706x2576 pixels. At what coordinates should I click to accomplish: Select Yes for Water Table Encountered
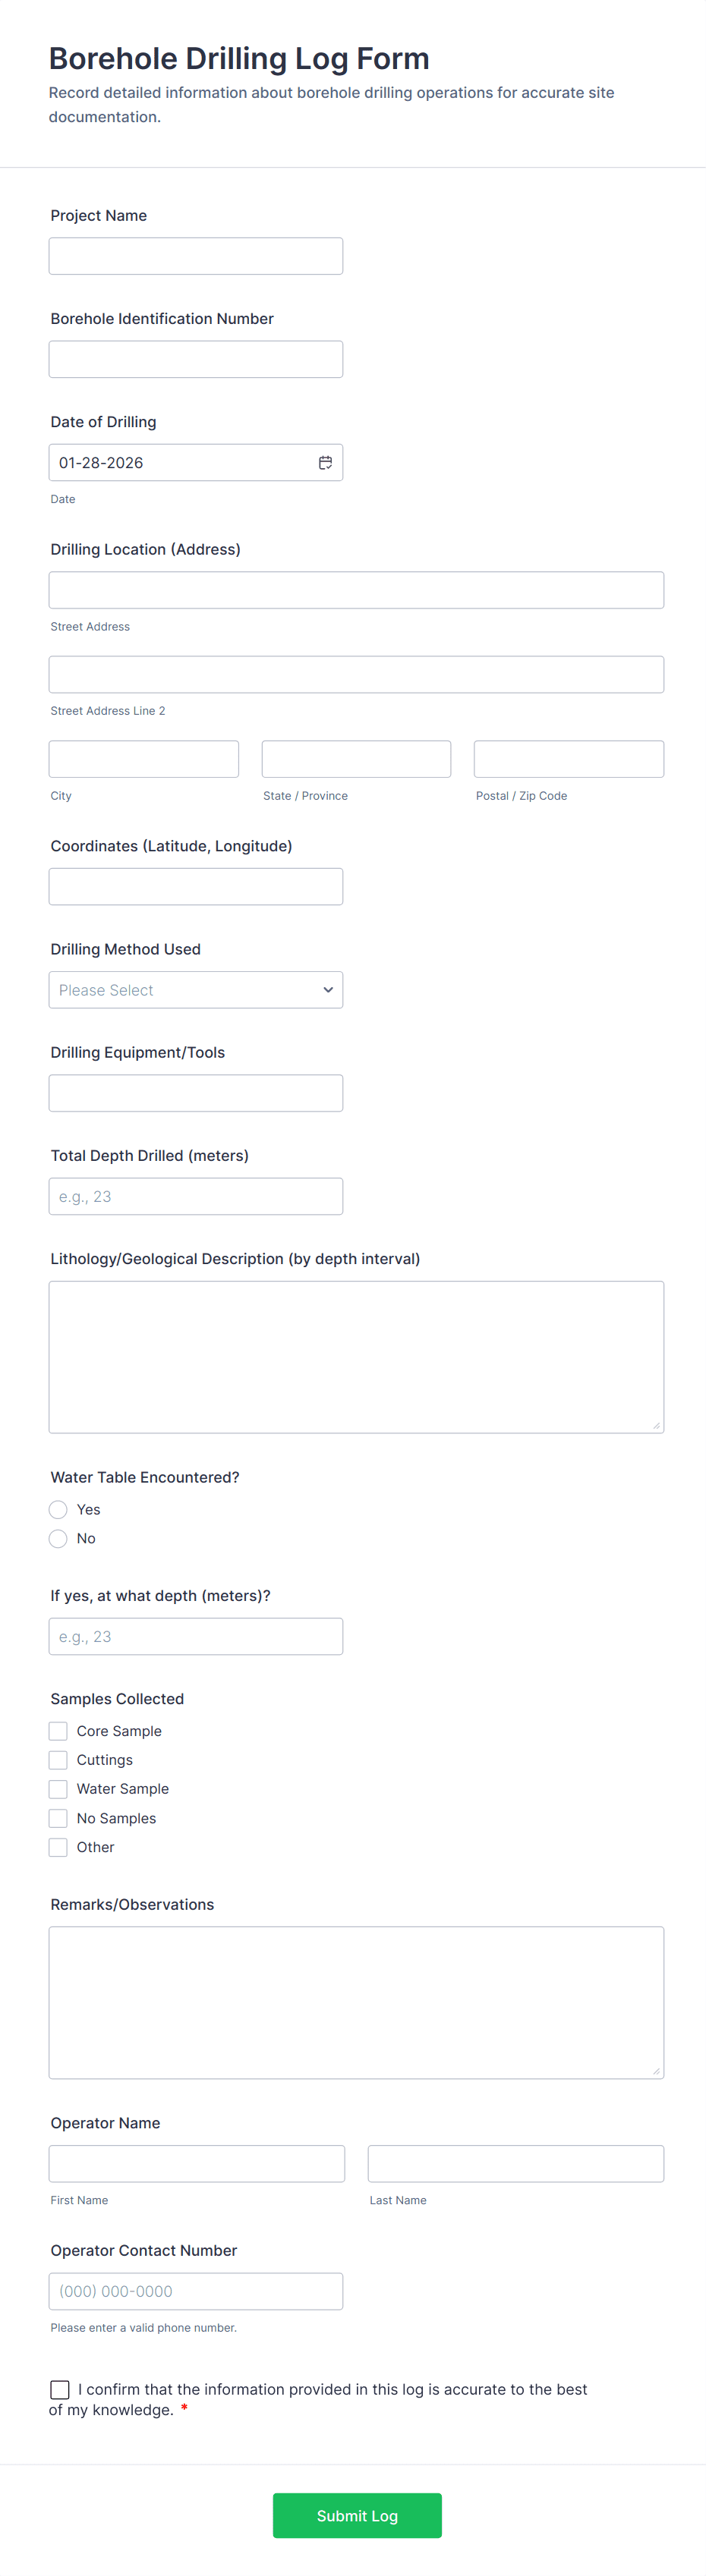point(58,1509)
